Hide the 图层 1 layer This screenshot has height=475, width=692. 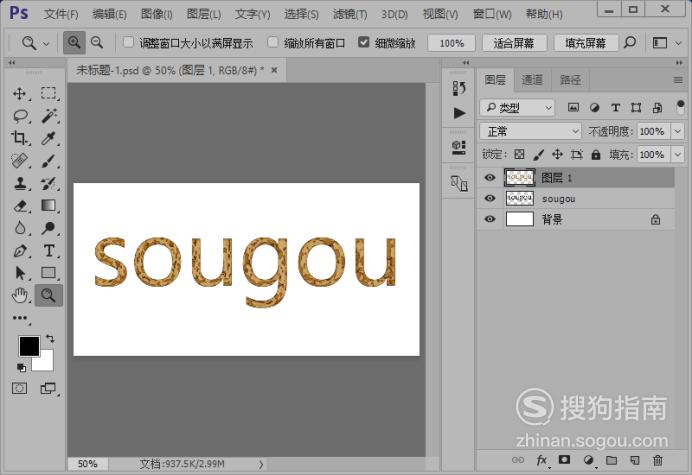[489, 177]
